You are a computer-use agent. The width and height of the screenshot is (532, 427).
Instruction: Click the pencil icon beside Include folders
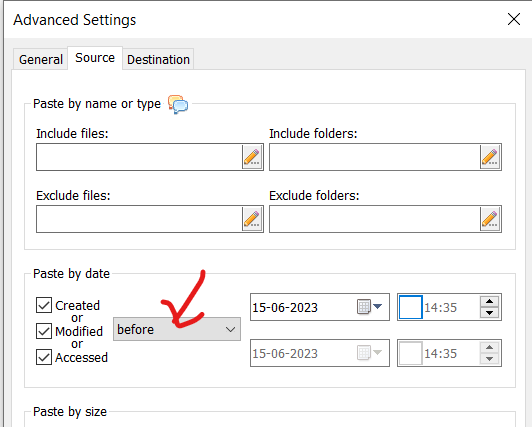click(490, 157)
